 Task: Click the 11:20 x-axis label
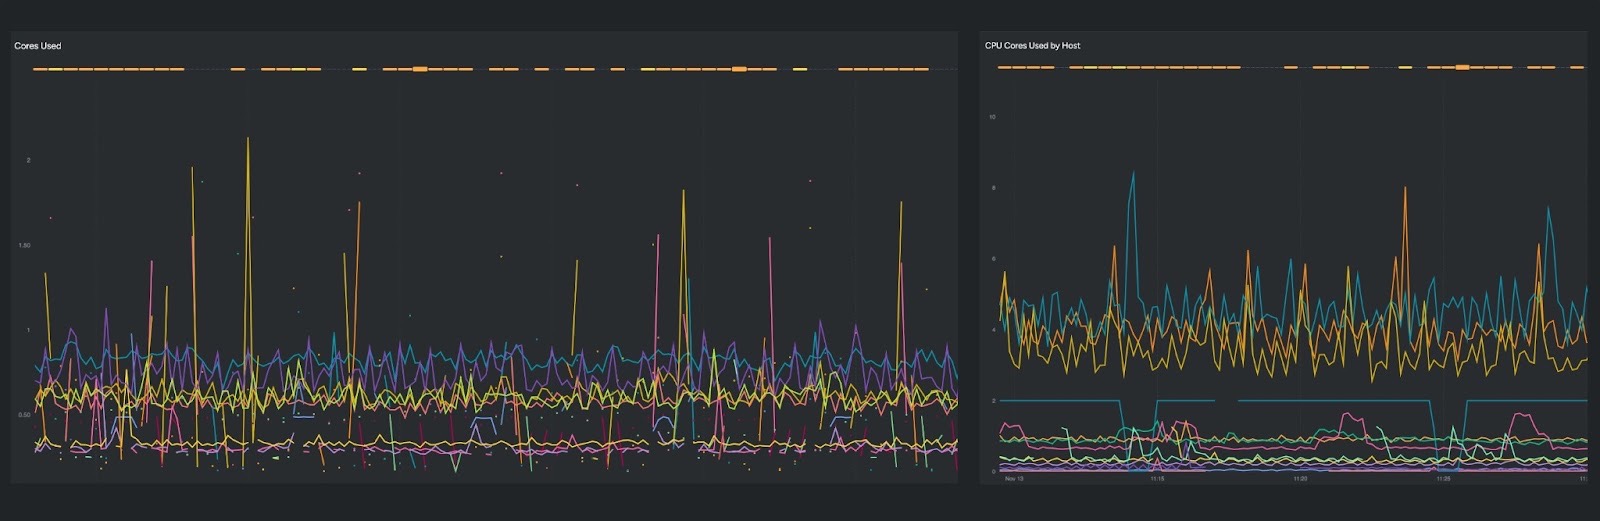(x=1300, y=478)
